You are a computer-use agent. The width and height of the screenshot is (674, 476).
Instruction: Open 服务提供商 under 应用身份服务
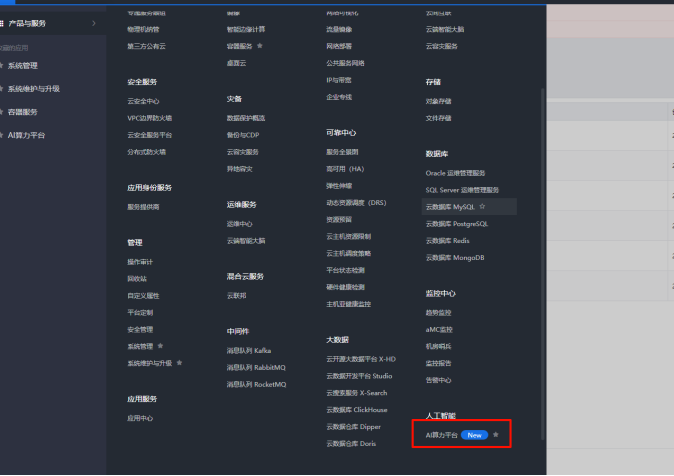(143, 207)
